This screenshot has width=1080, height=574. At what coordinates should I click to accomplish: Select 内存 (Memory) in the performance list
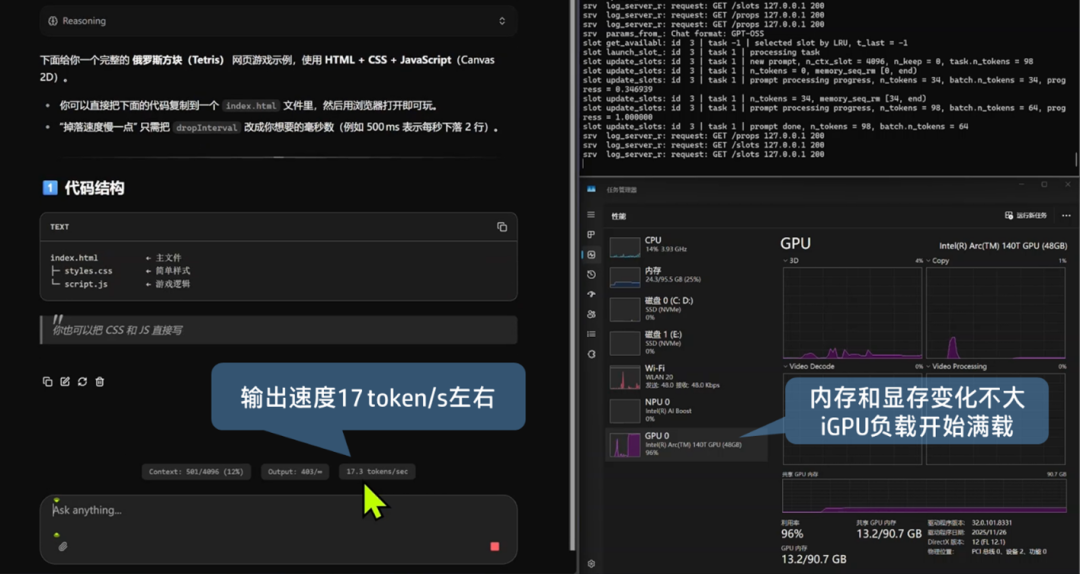tap(687, 276)
